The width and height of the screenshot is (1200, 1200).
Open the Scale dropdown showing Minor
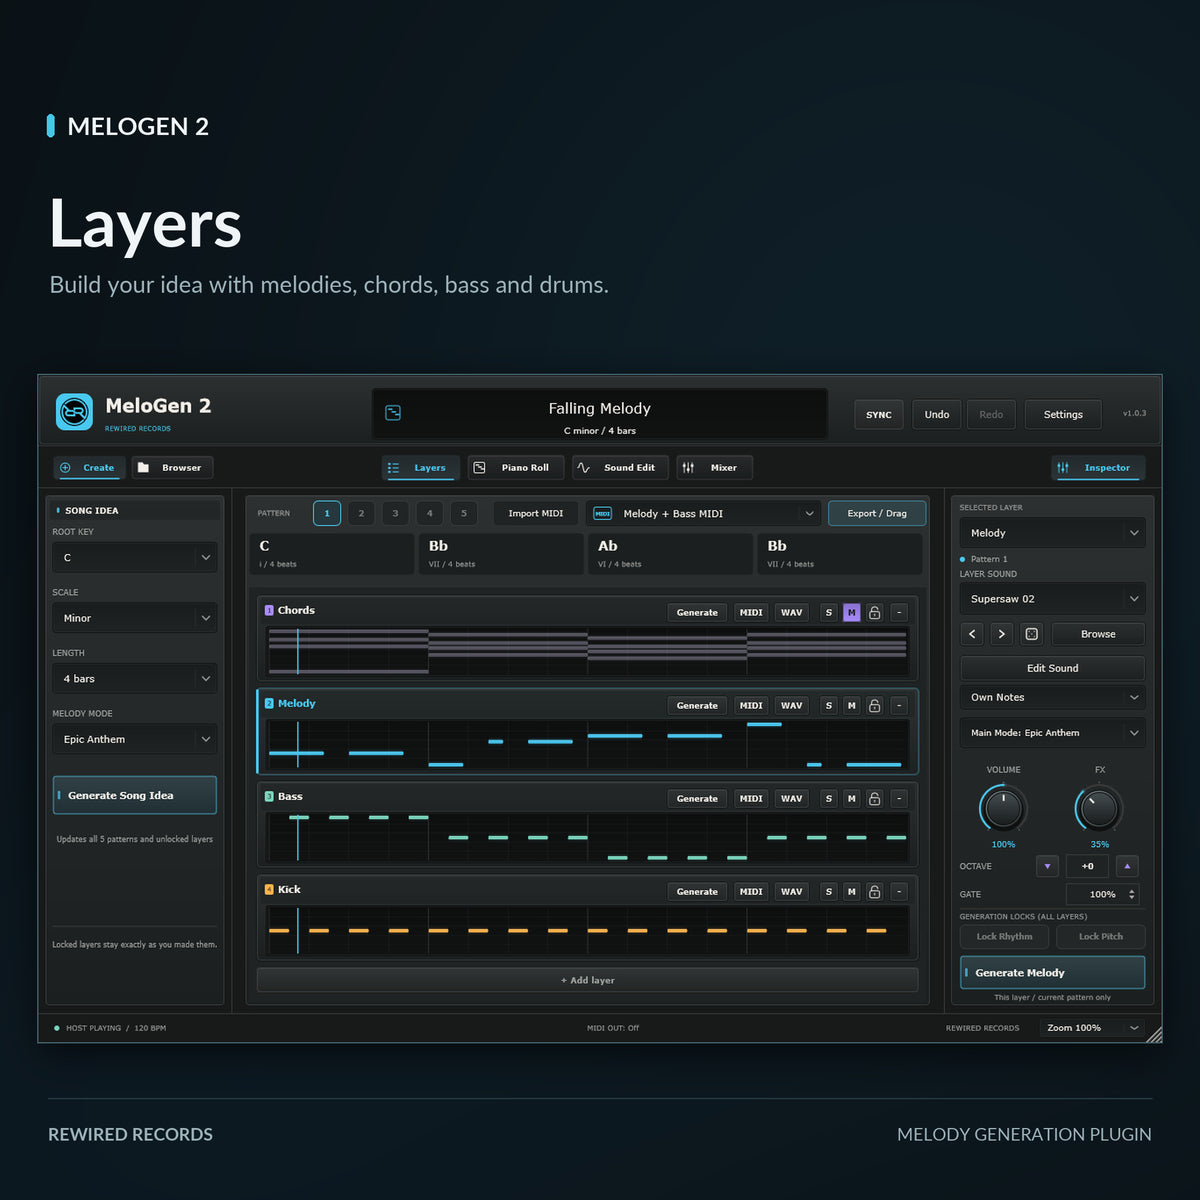135,618
